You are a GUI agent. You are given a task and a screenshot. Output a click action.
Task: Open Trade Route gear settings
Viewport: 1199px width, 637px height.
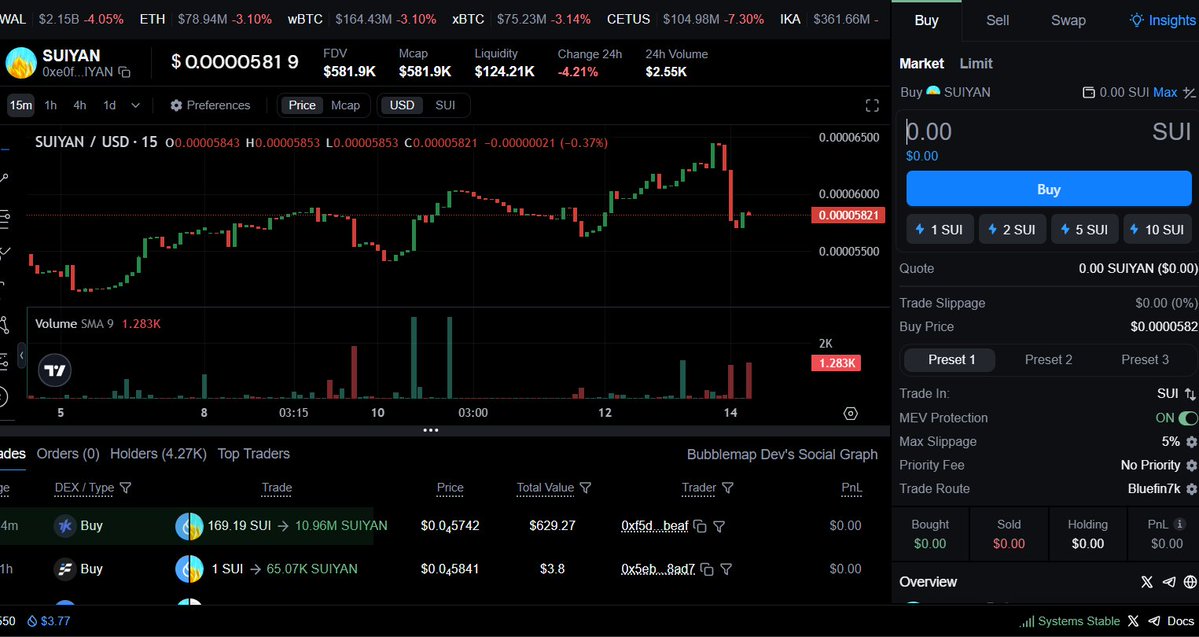(1191, 489)
